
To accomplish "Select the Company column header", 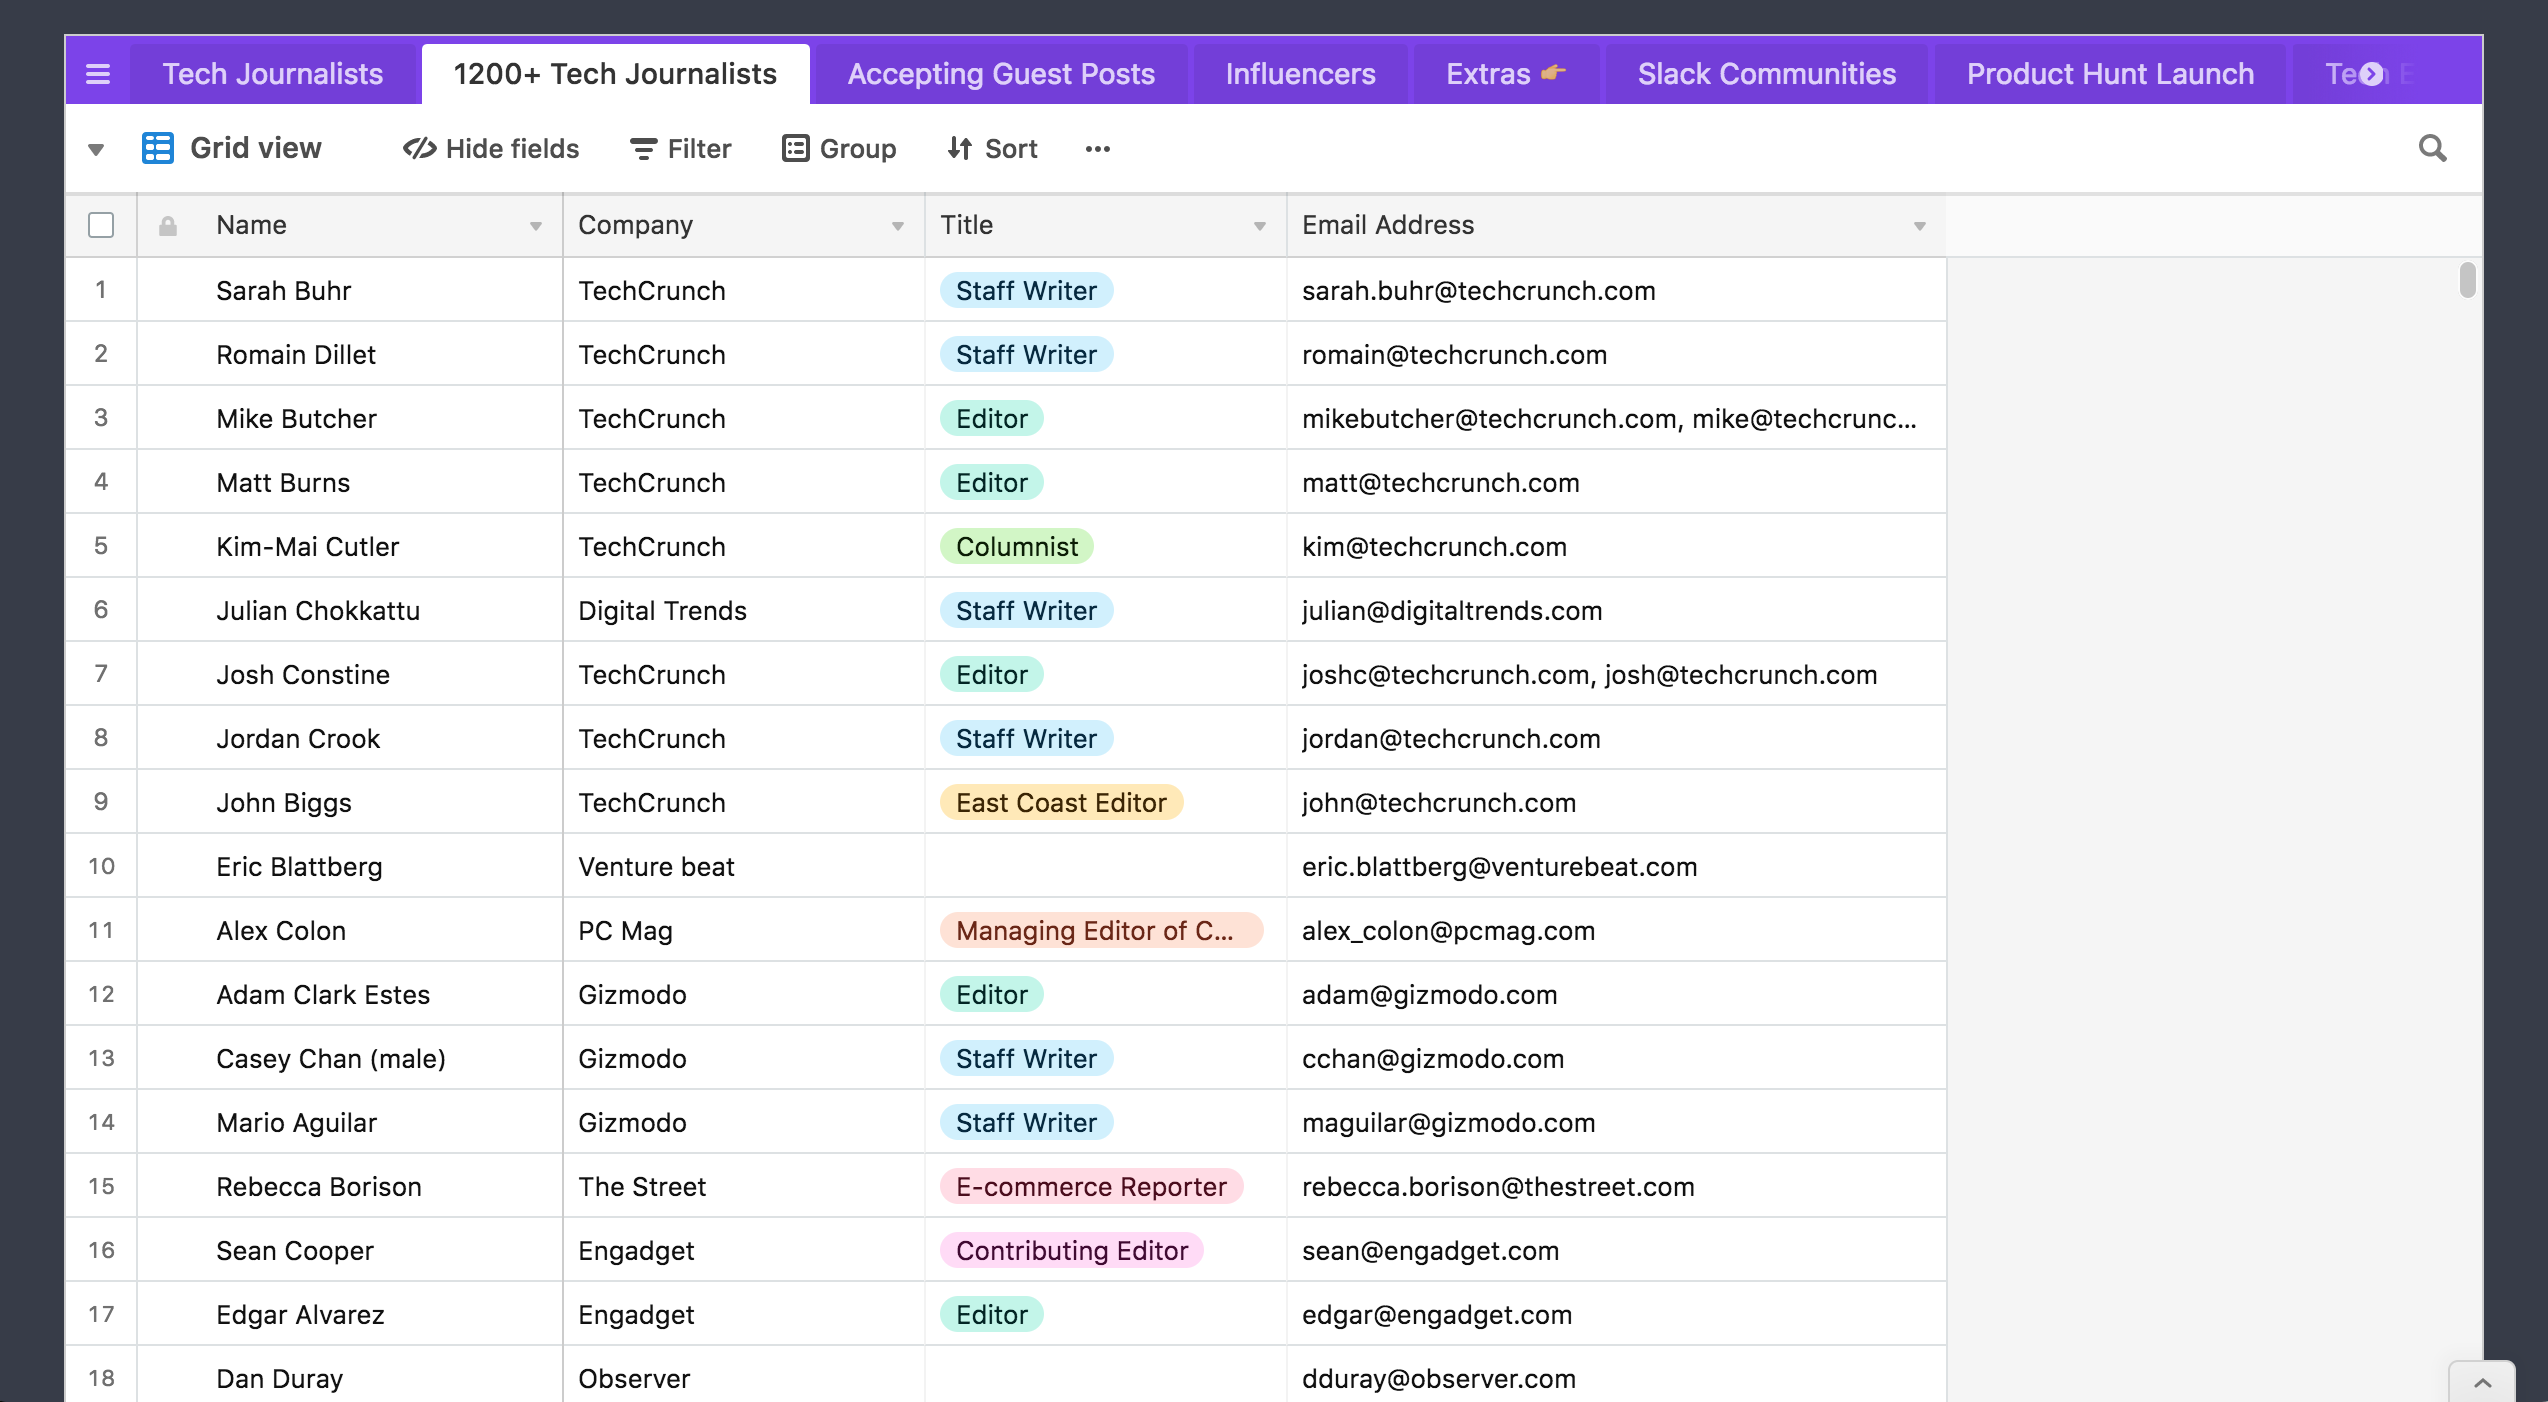I will pos(744,225).
